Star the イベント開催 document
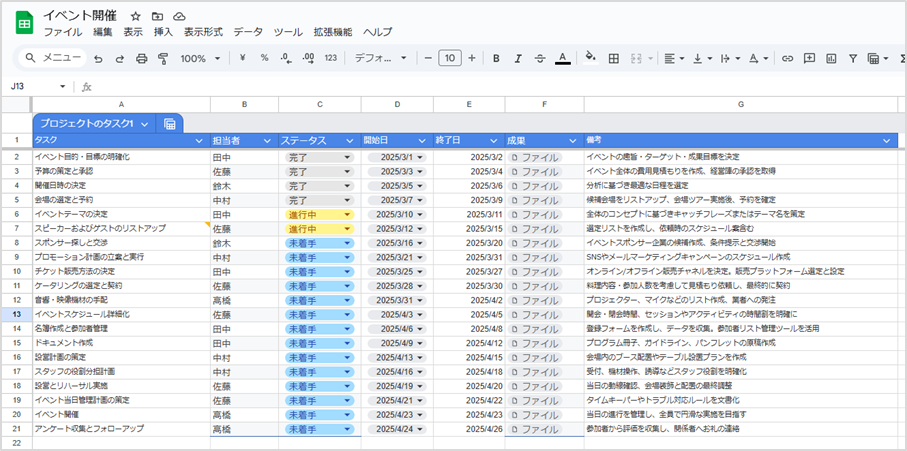 click(x=135, y=17)
